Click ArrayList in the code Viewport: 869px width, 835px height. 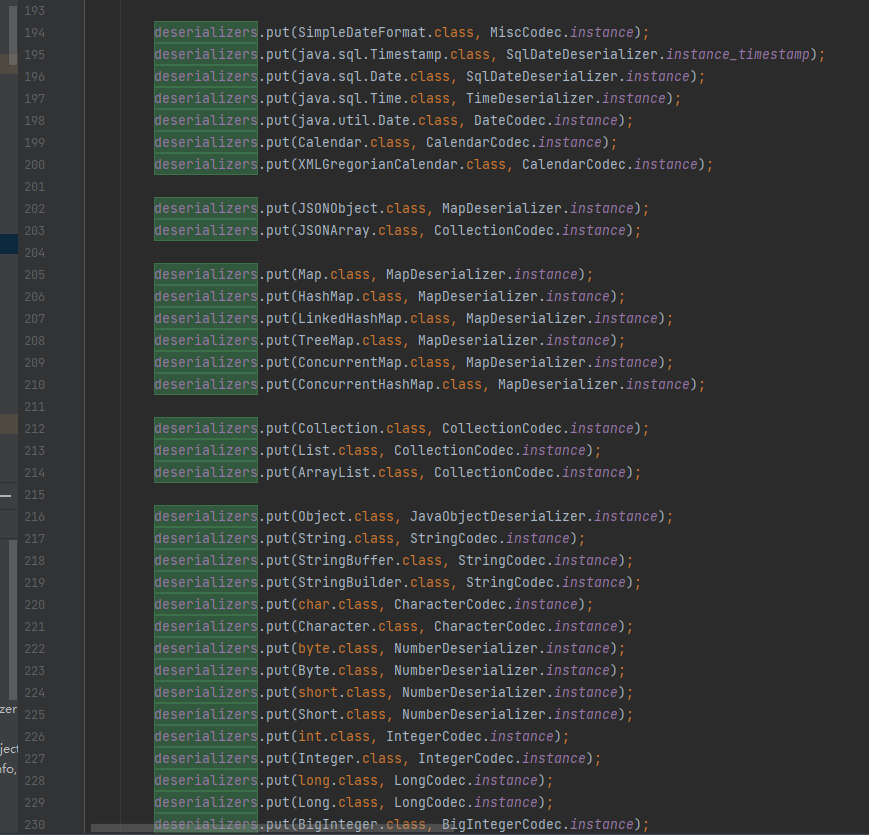[x=334, y=473]
